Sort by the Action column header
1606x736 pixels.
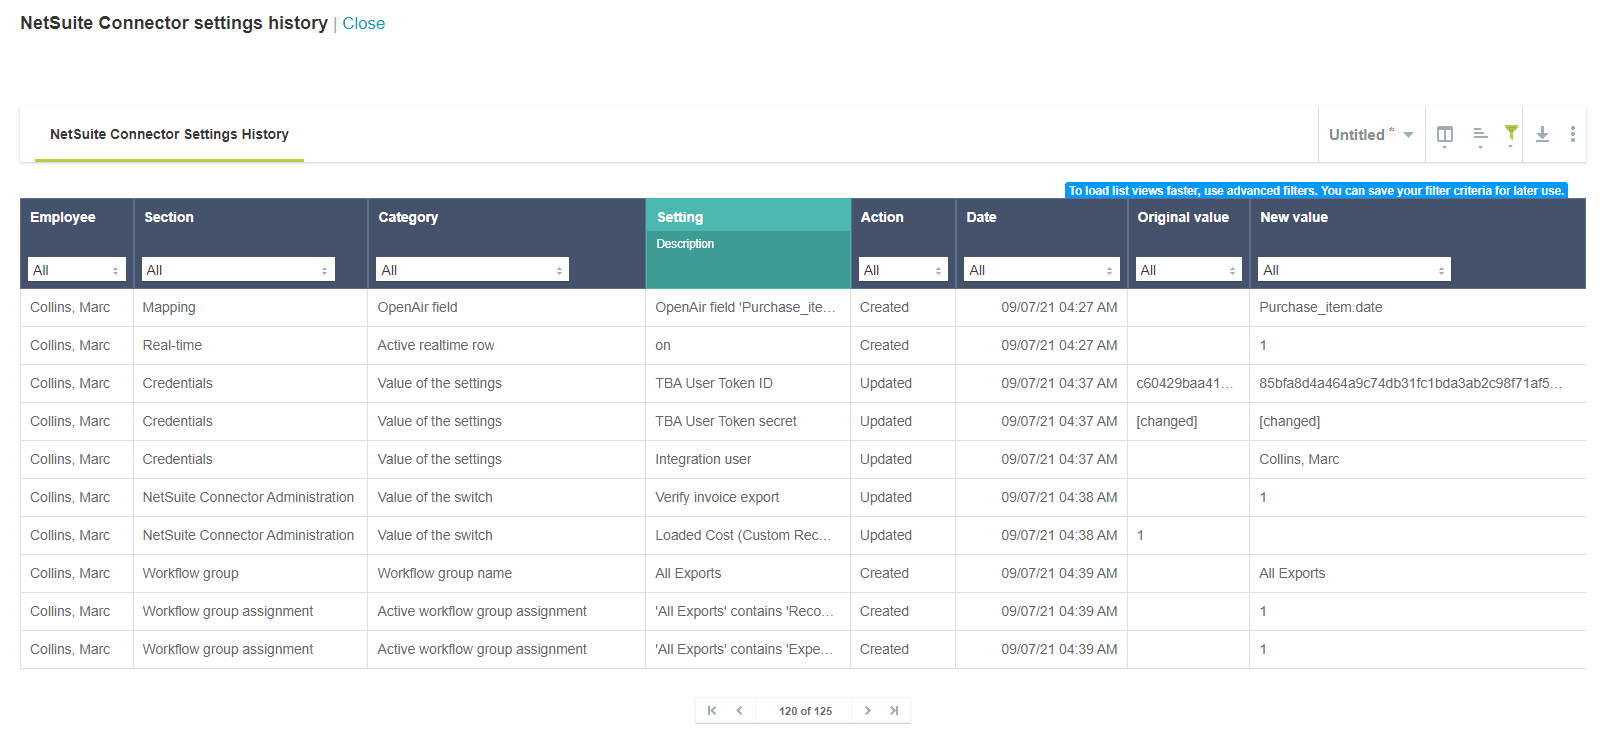[882, 217]
